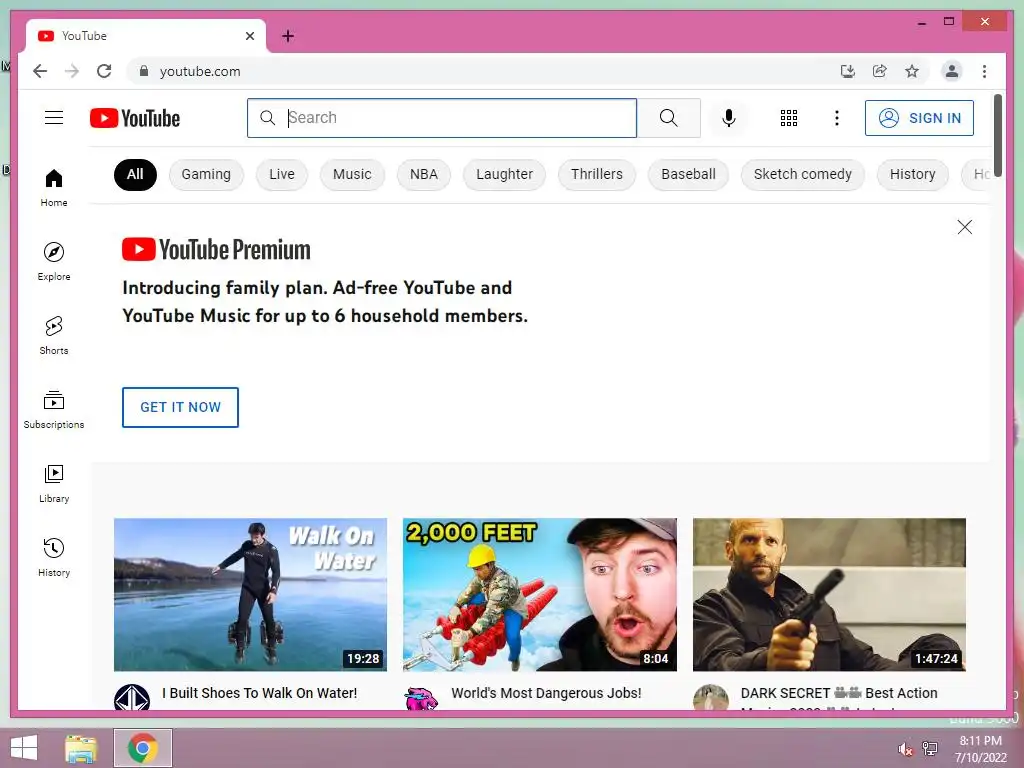Image resolution: width=1024 pixels, height=768 pixels.
Task: Focus the YouTube search field
Action: pos(441,118)
